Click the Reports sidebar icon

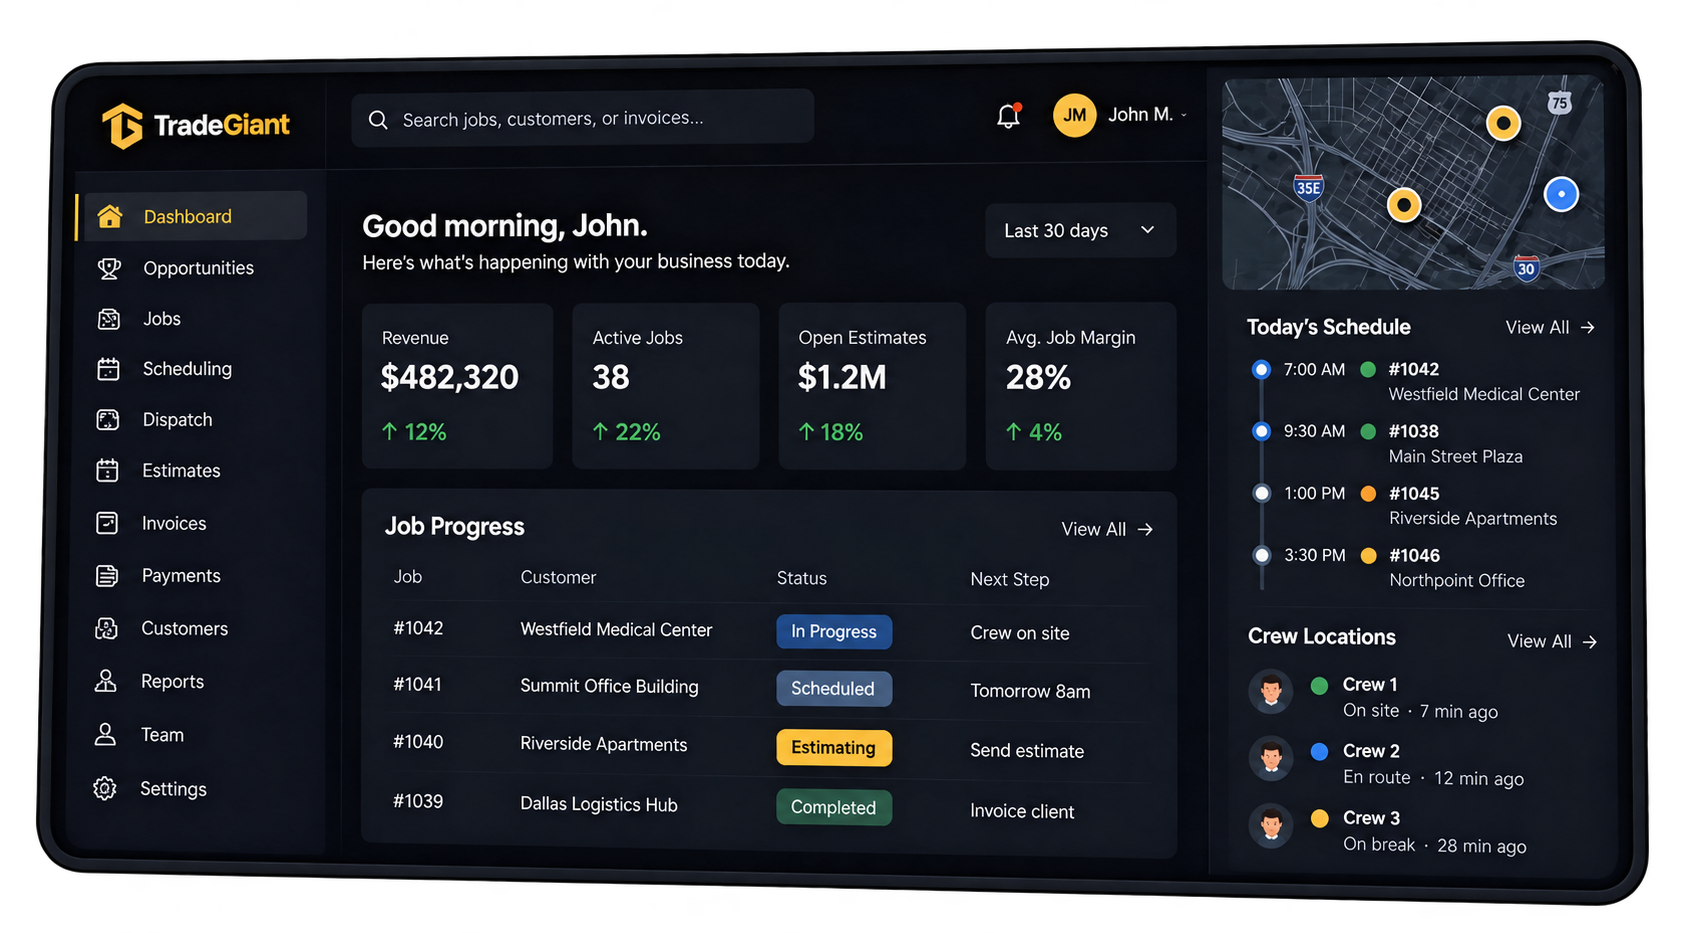(x=105, y=681)
